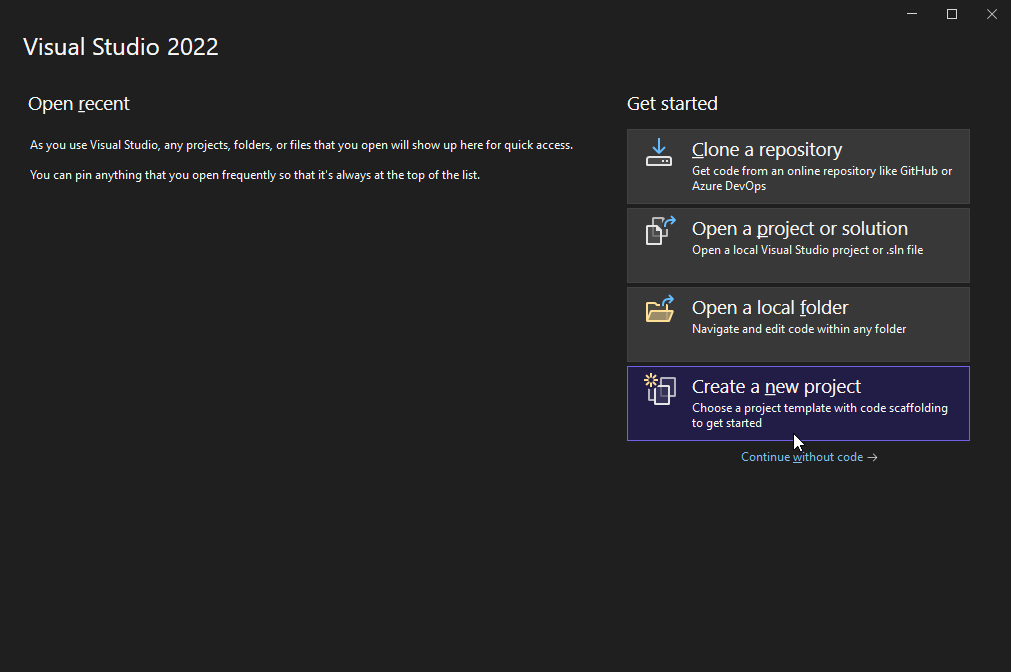
Task: Follow the Continue without code link
Action: click(x=809, y=457)
